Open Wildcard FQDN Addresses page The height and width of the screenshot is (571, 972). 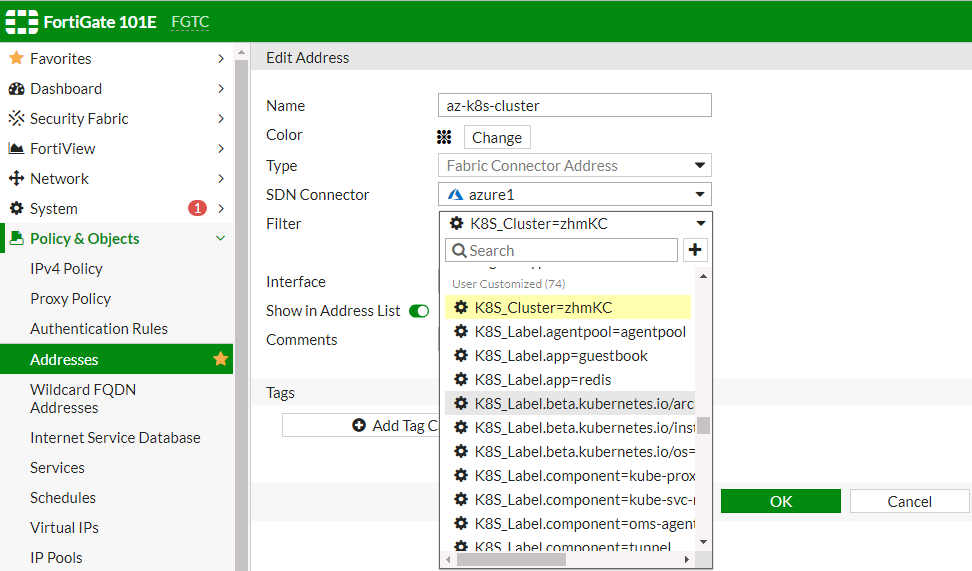pyautogui.click(x=83, y=399)
